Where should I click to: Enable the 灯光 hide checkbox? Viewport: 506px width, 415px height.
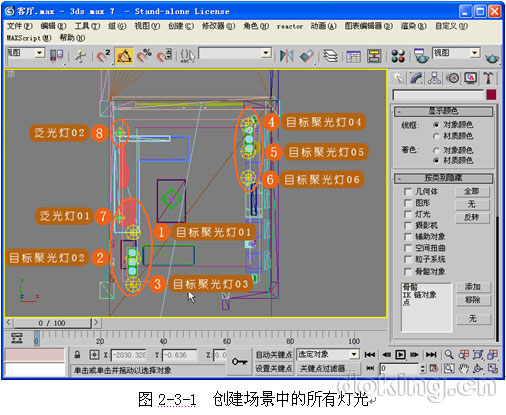[407, 214]
